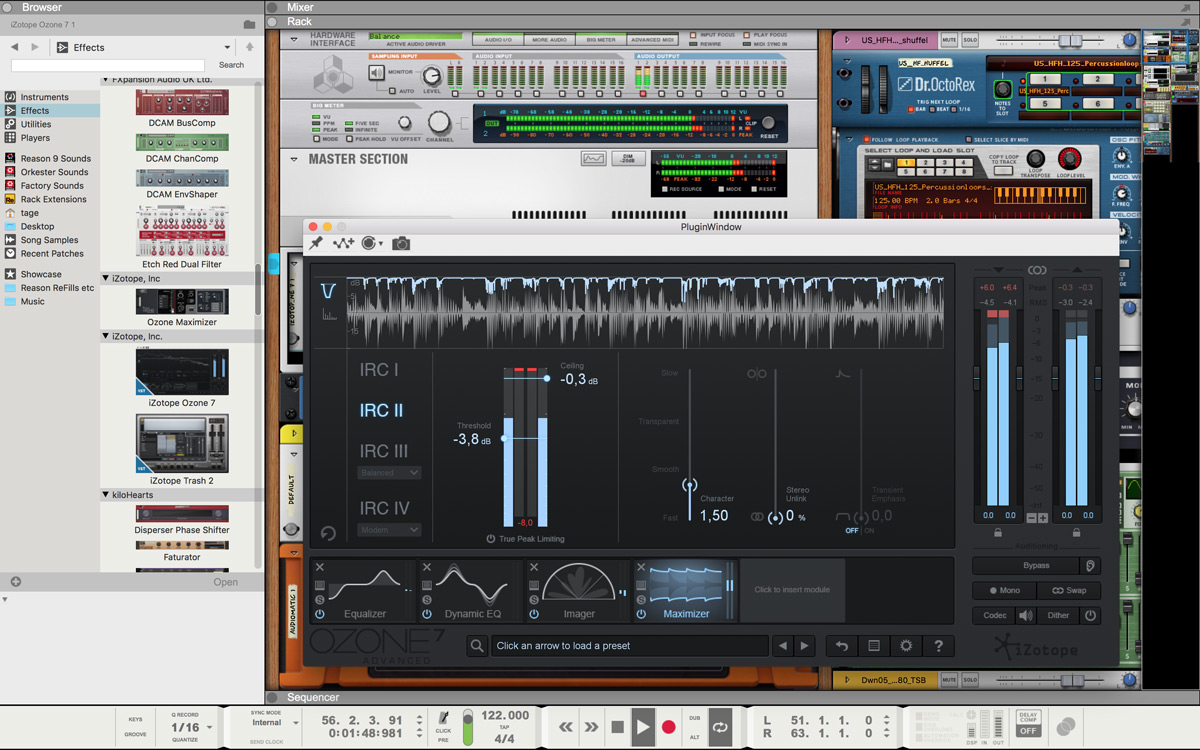Adjust the Threshold slider handle
Screen dimensions: 1200x750
(504, 438)
